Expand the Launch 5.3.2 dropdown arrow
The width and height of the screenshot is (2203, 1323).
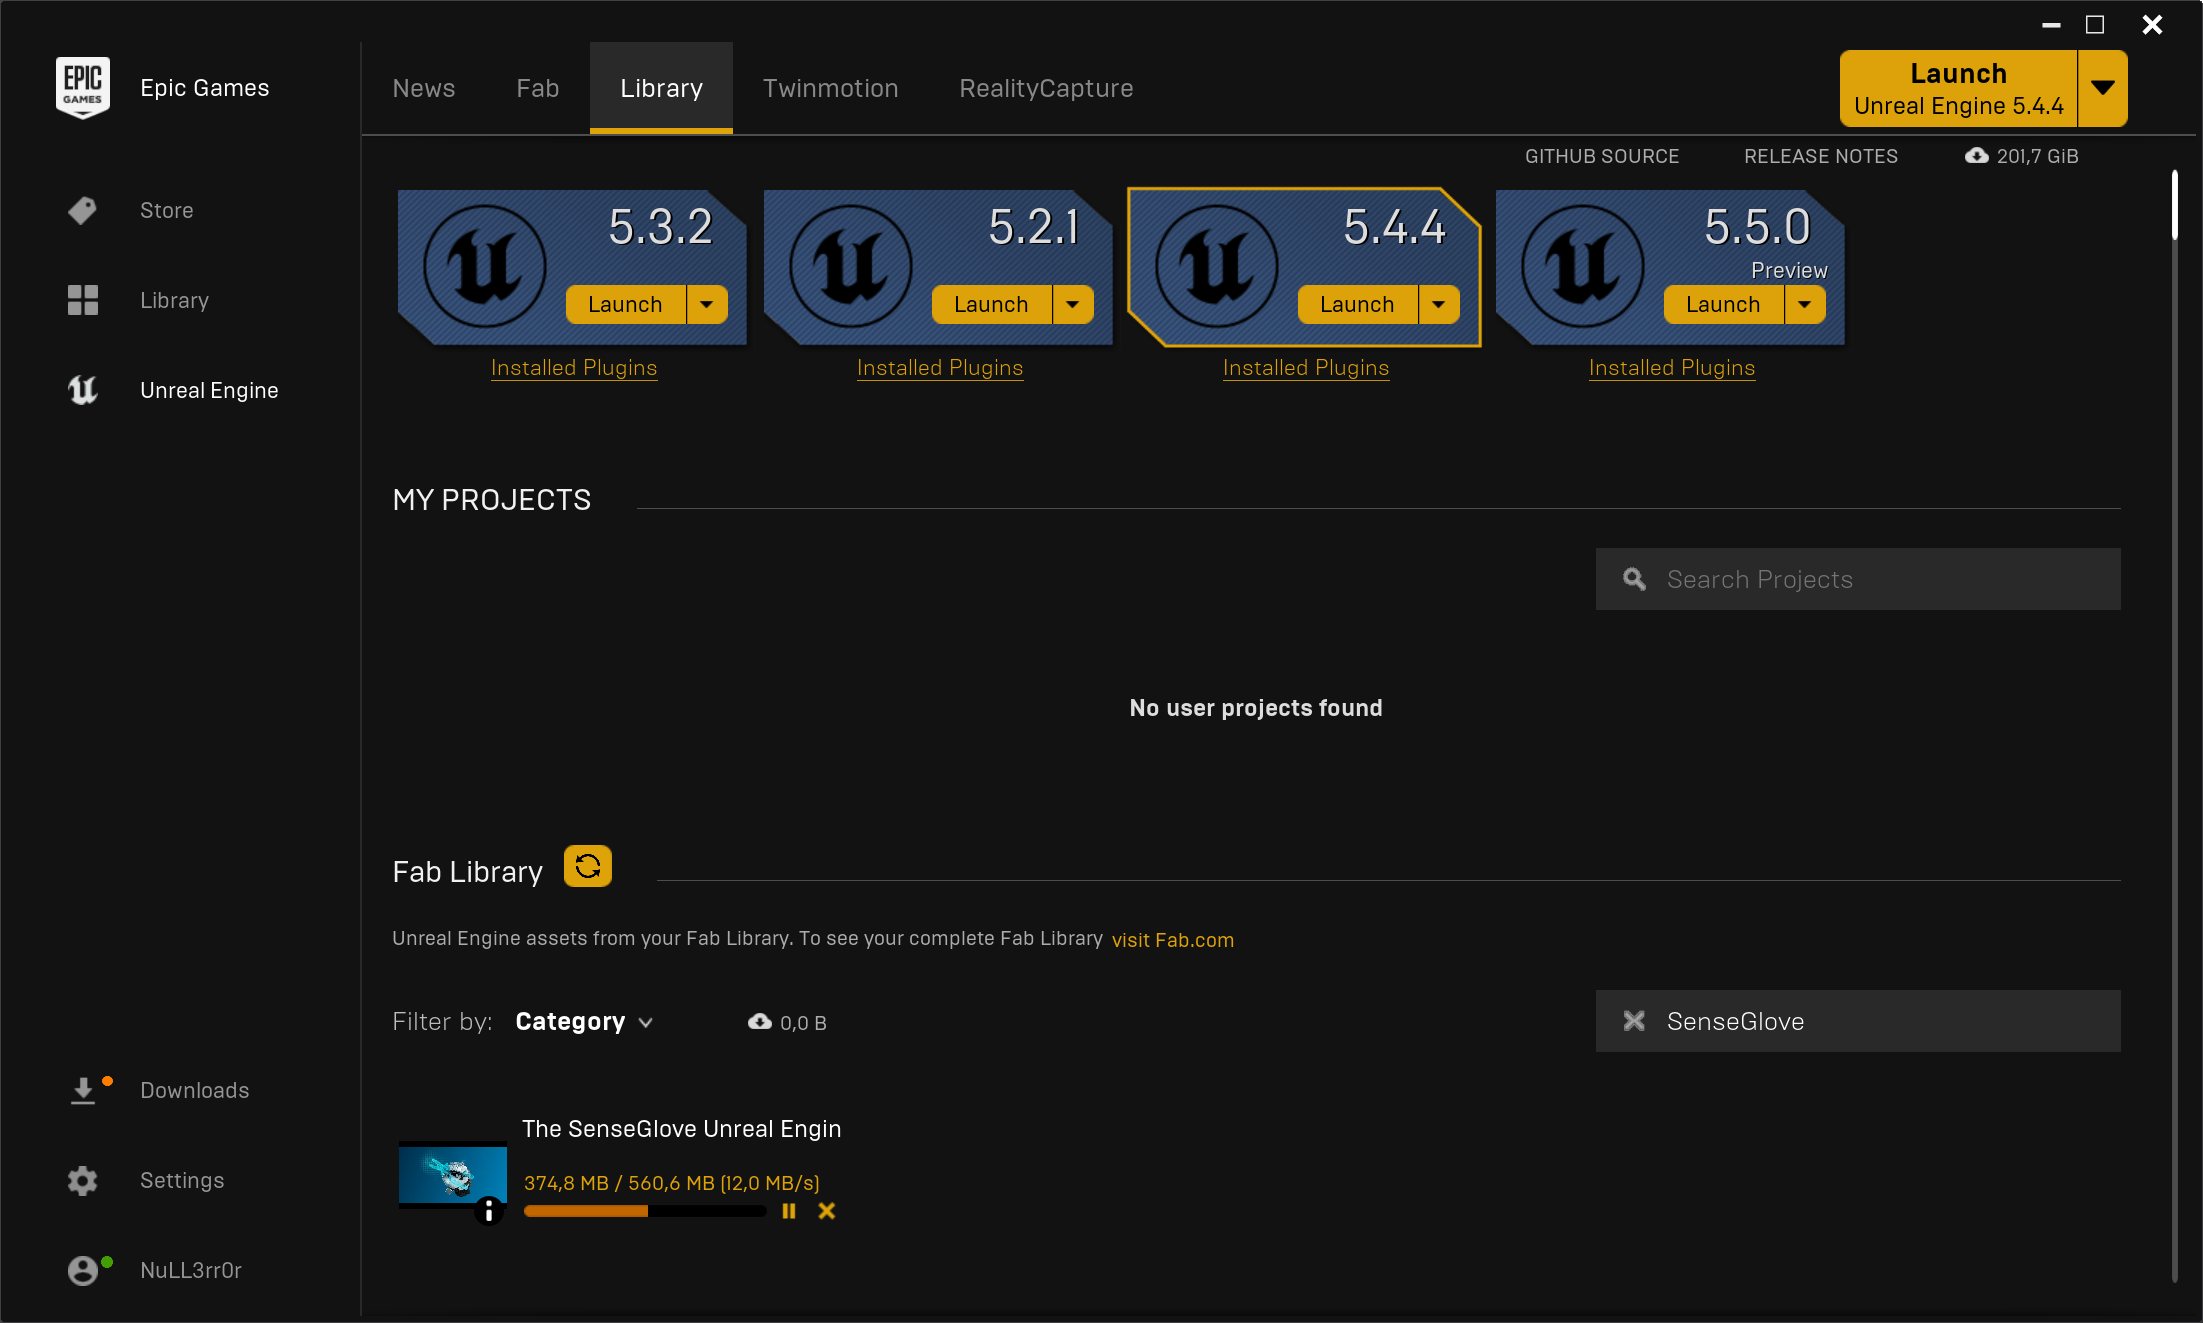click(708, 302)
